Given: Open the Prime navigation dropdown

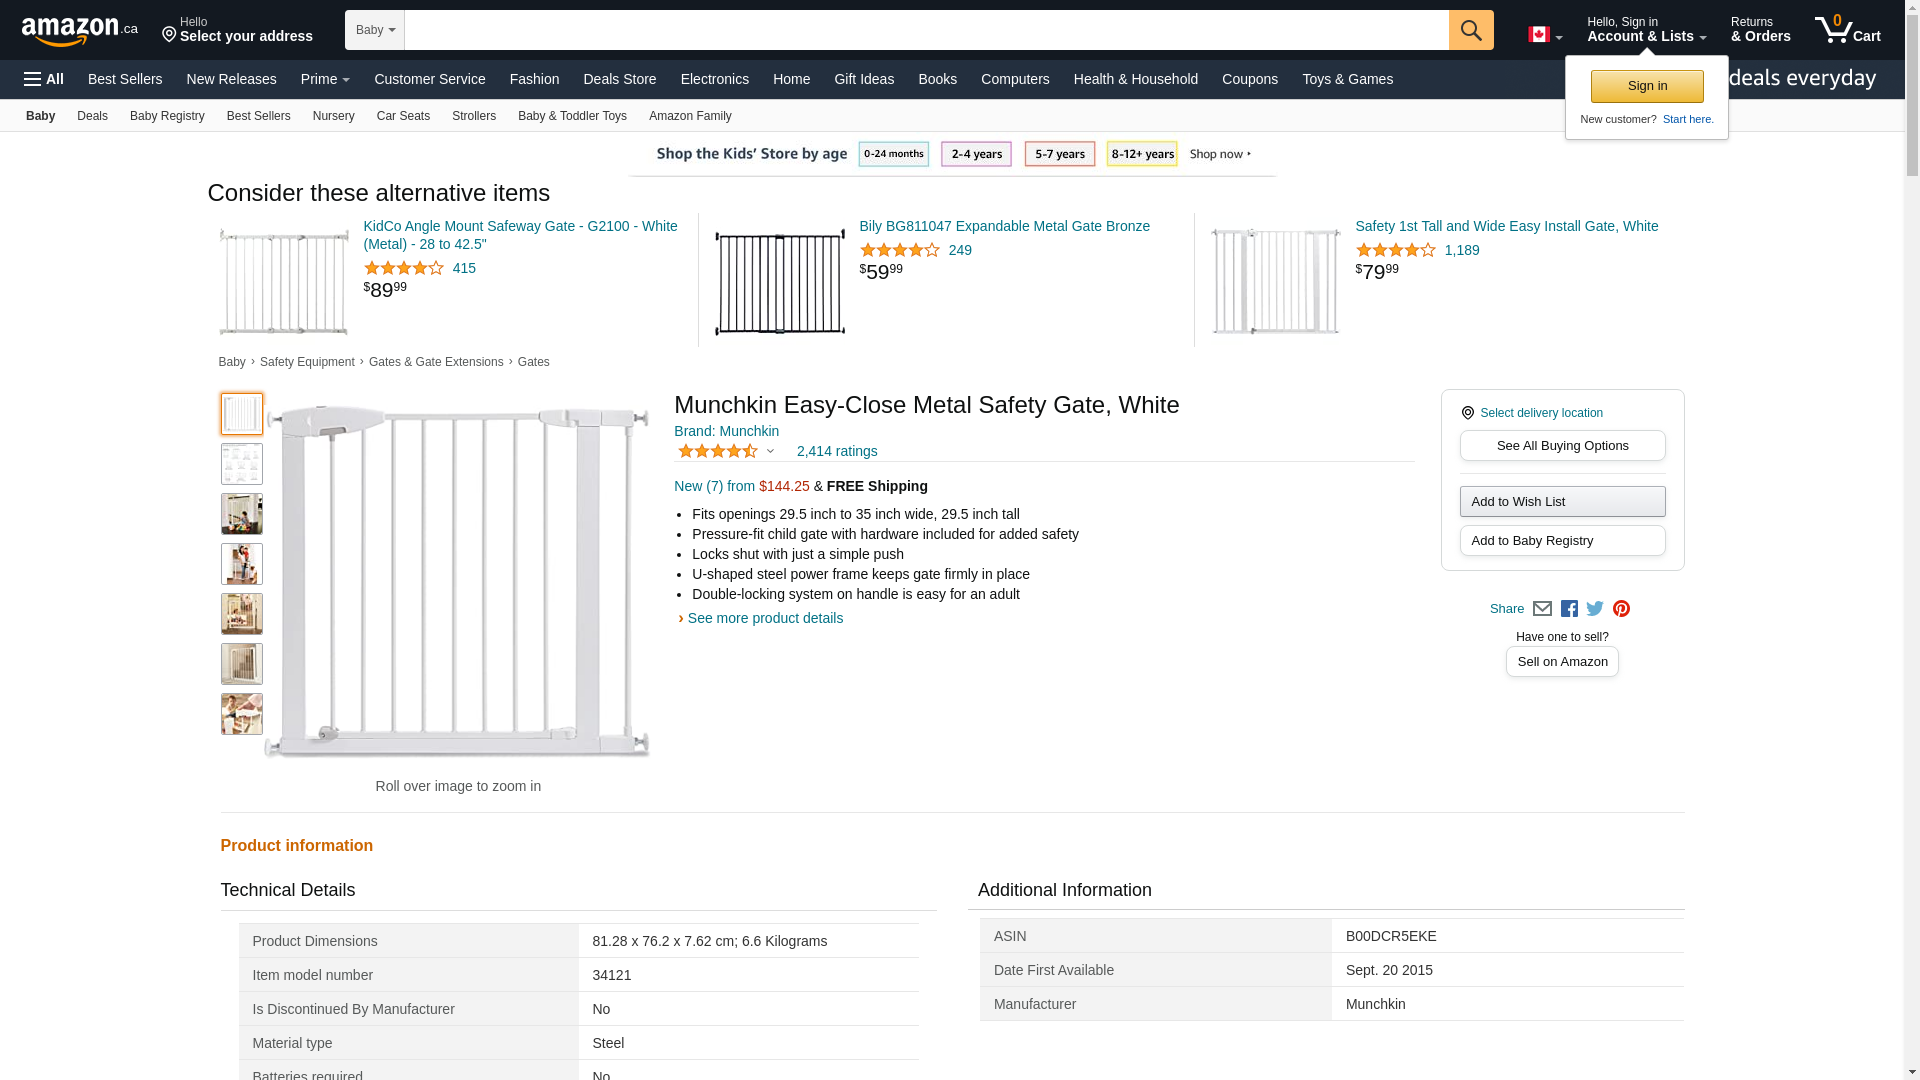Looking at the screenshot, I should pos(325,79).
